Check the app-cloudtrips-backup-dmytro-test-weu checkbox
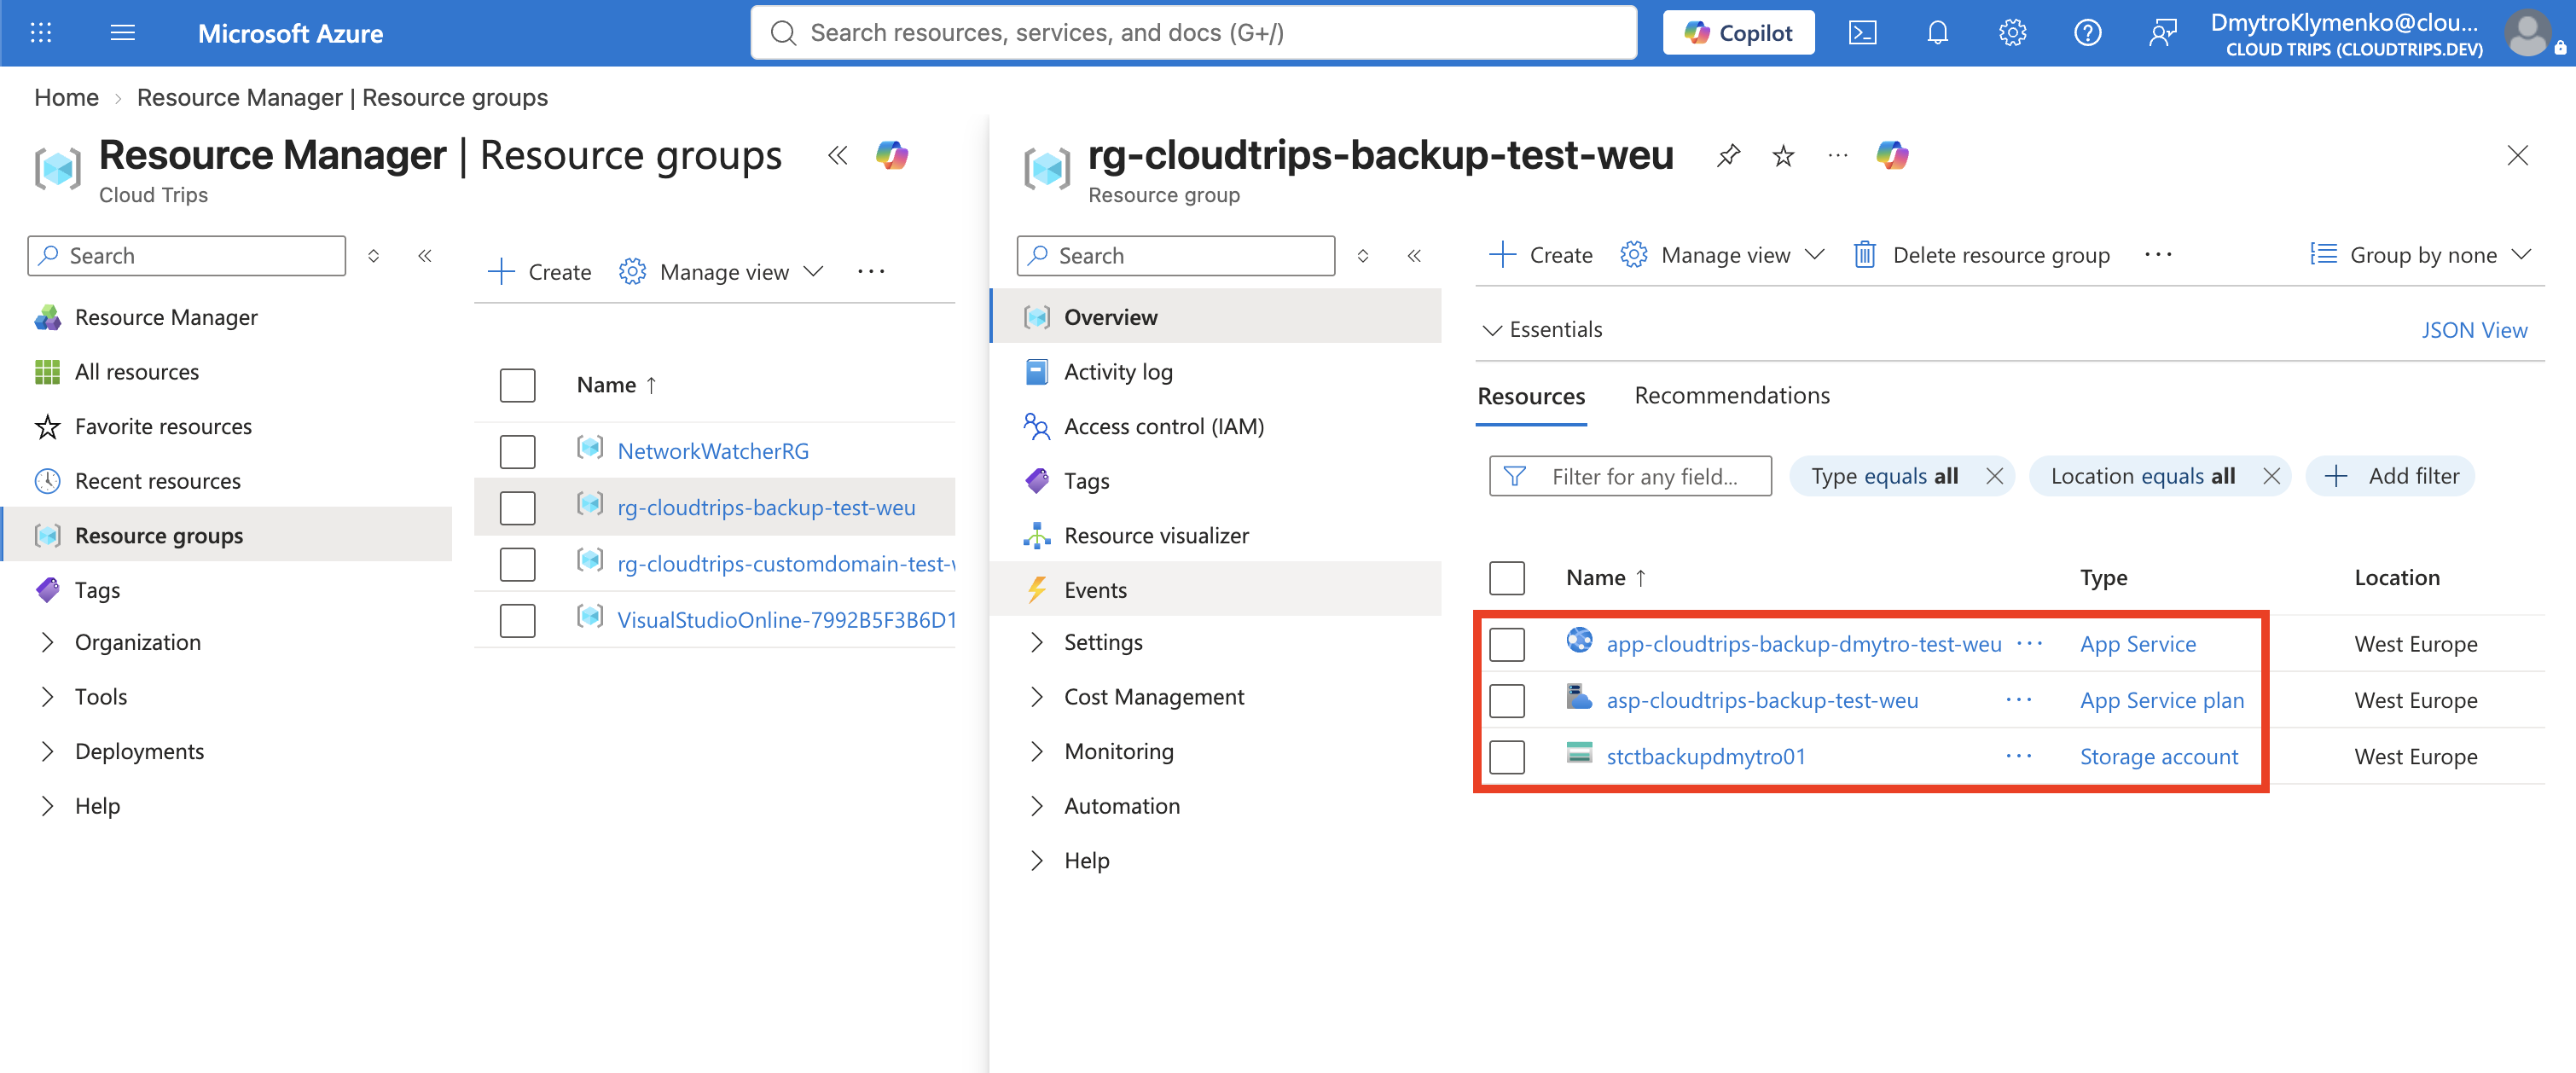2576x1073 pixels. point(1506,644)
